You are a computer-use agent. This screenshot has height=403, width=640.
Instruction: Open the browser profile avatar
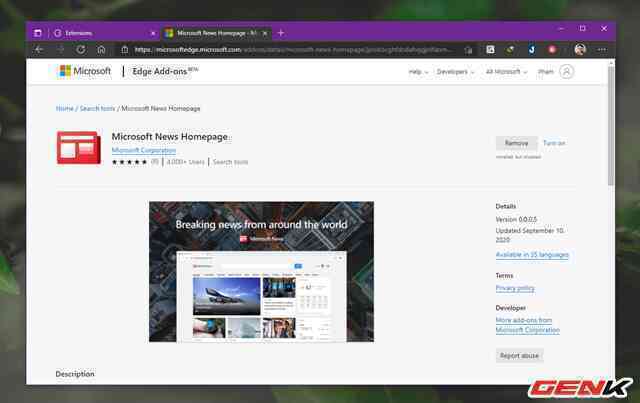580,50
